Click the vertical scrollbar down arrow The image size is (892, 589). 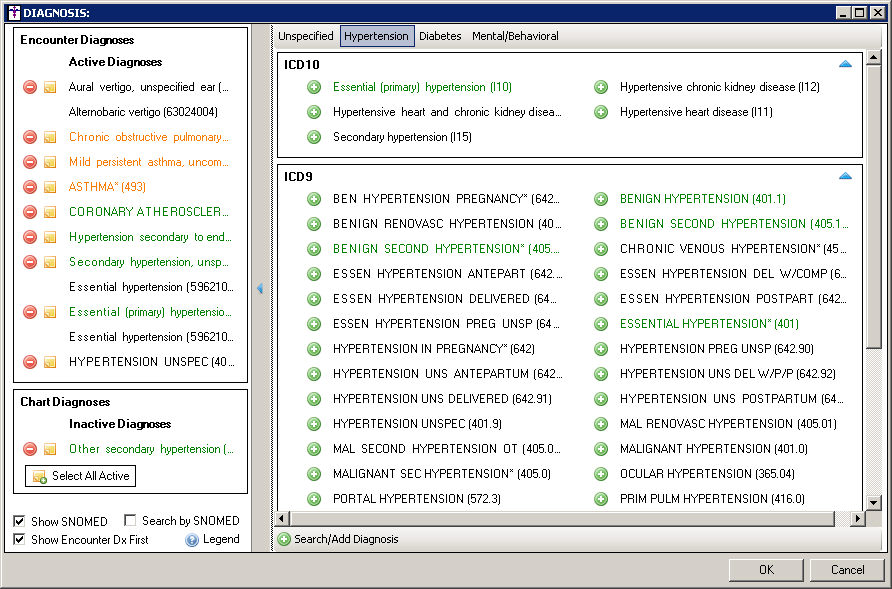pos(874,503)
